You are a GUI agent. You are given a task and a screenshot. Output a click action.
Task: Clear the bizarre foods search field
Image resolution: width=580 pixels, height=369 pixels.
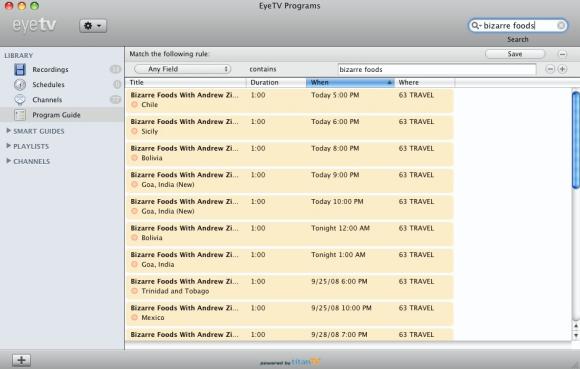(x=561, y=25)
